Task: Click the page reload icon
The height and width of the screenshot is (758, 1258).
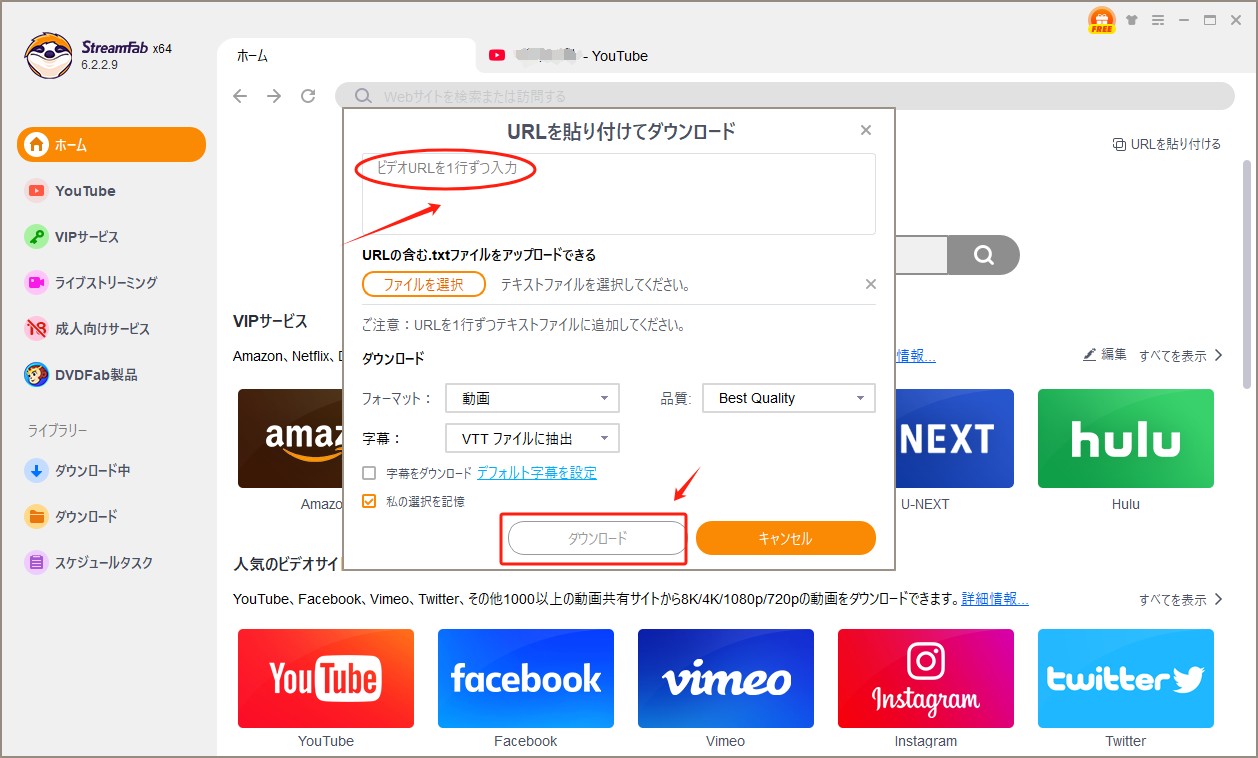Action: point(308,96)
